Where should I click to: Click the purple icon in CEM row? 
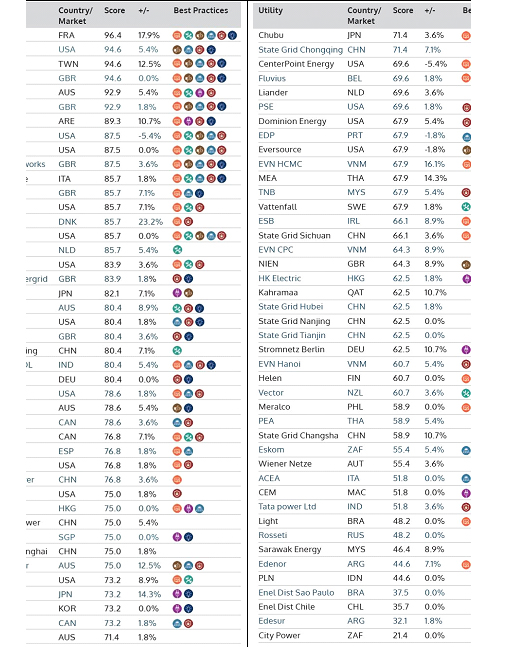[x=466, y=493]
